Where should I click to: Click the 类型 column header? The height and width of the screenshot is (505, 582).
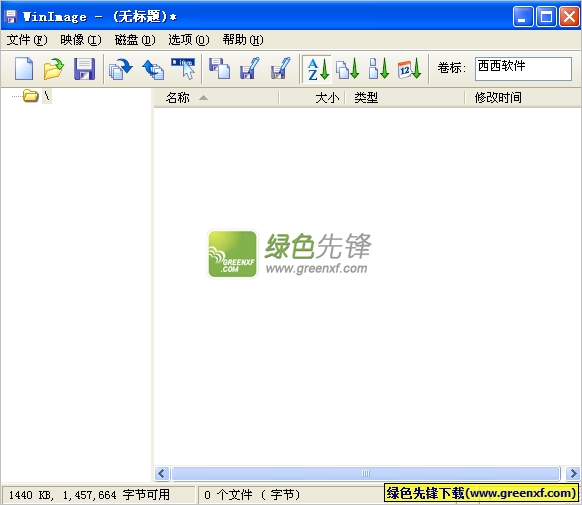tap(405, 98)
